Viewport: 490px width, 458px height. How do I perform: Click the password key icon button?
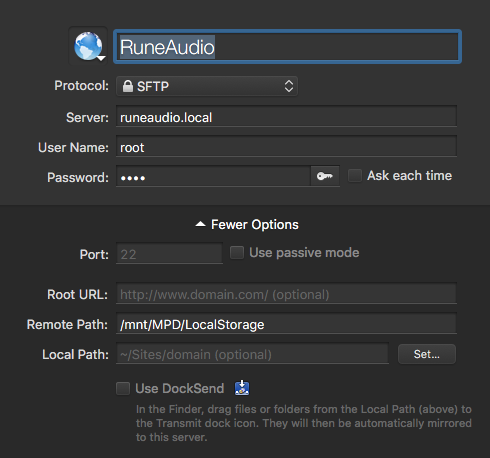coord(325,176)
